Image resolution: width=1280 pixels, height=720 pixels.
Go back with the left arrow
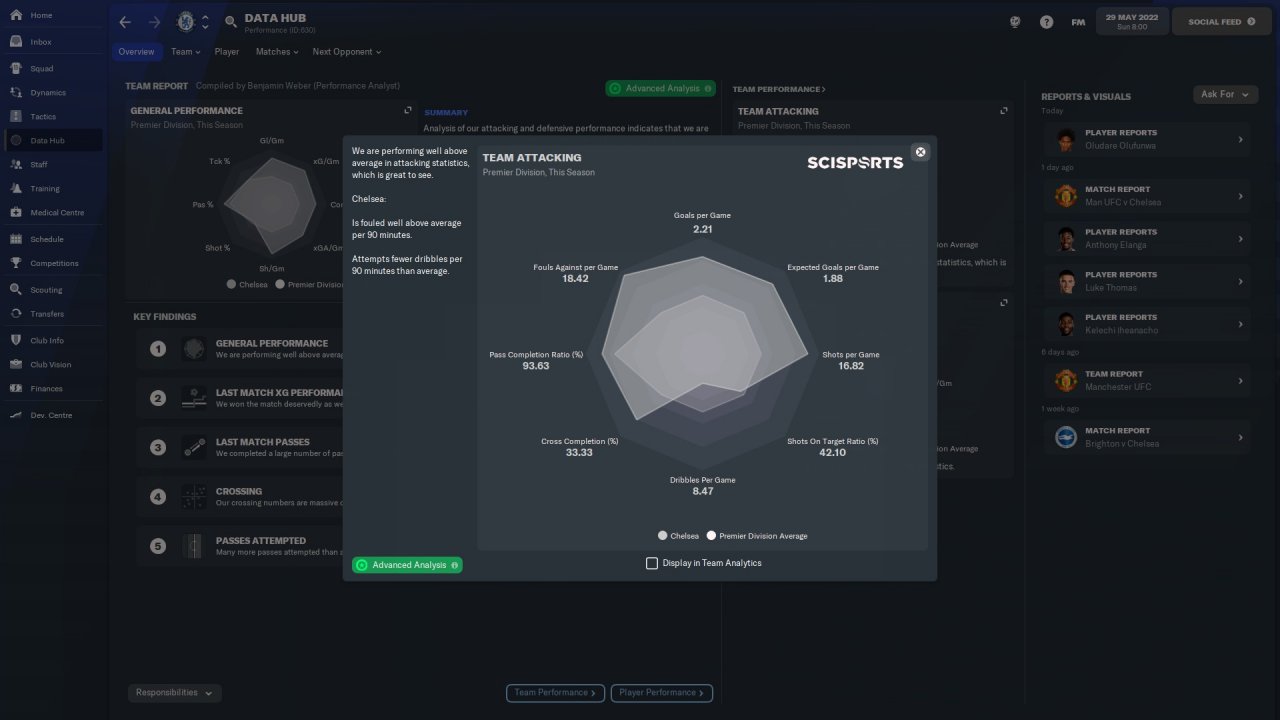click(125, 22)
